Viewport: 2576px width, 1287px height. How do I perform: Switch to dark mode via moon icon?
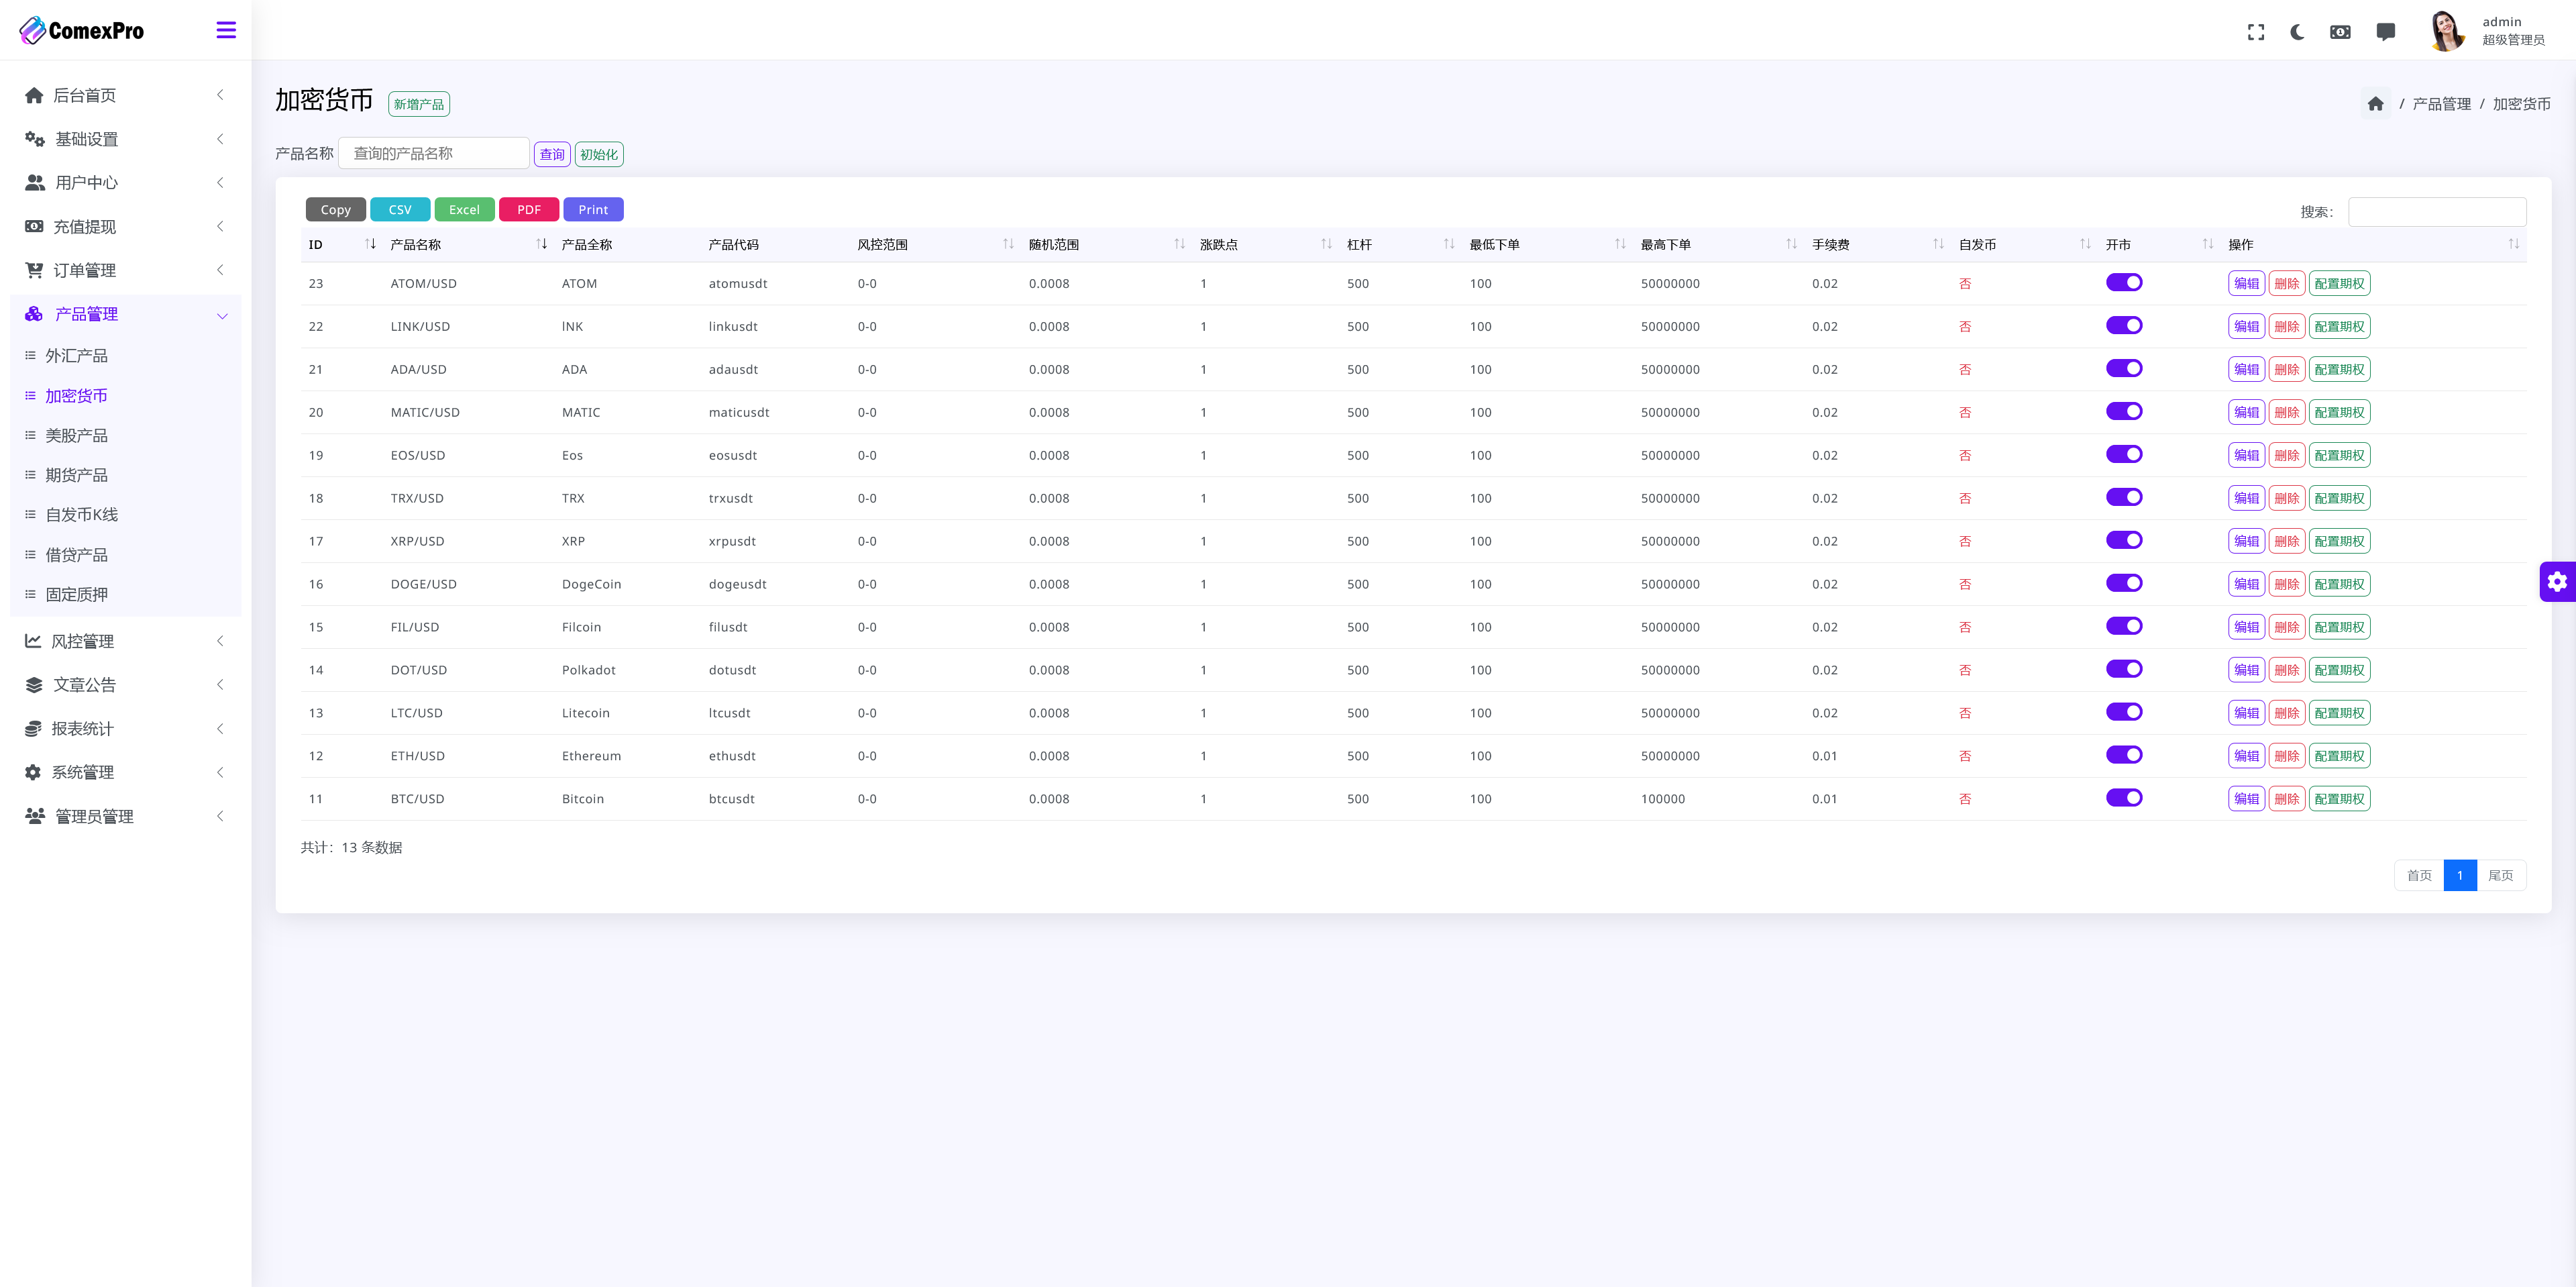coord(2297,32)
